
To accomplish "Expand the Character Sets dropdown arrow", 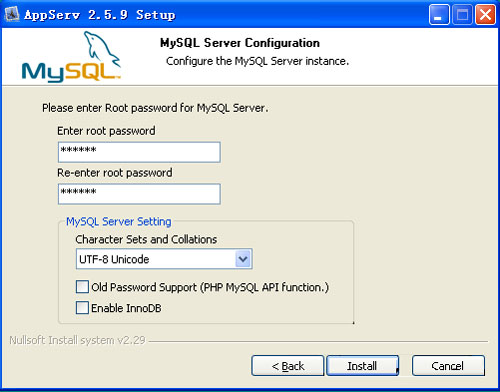I will pyautogui.click(x=243, y=259).
